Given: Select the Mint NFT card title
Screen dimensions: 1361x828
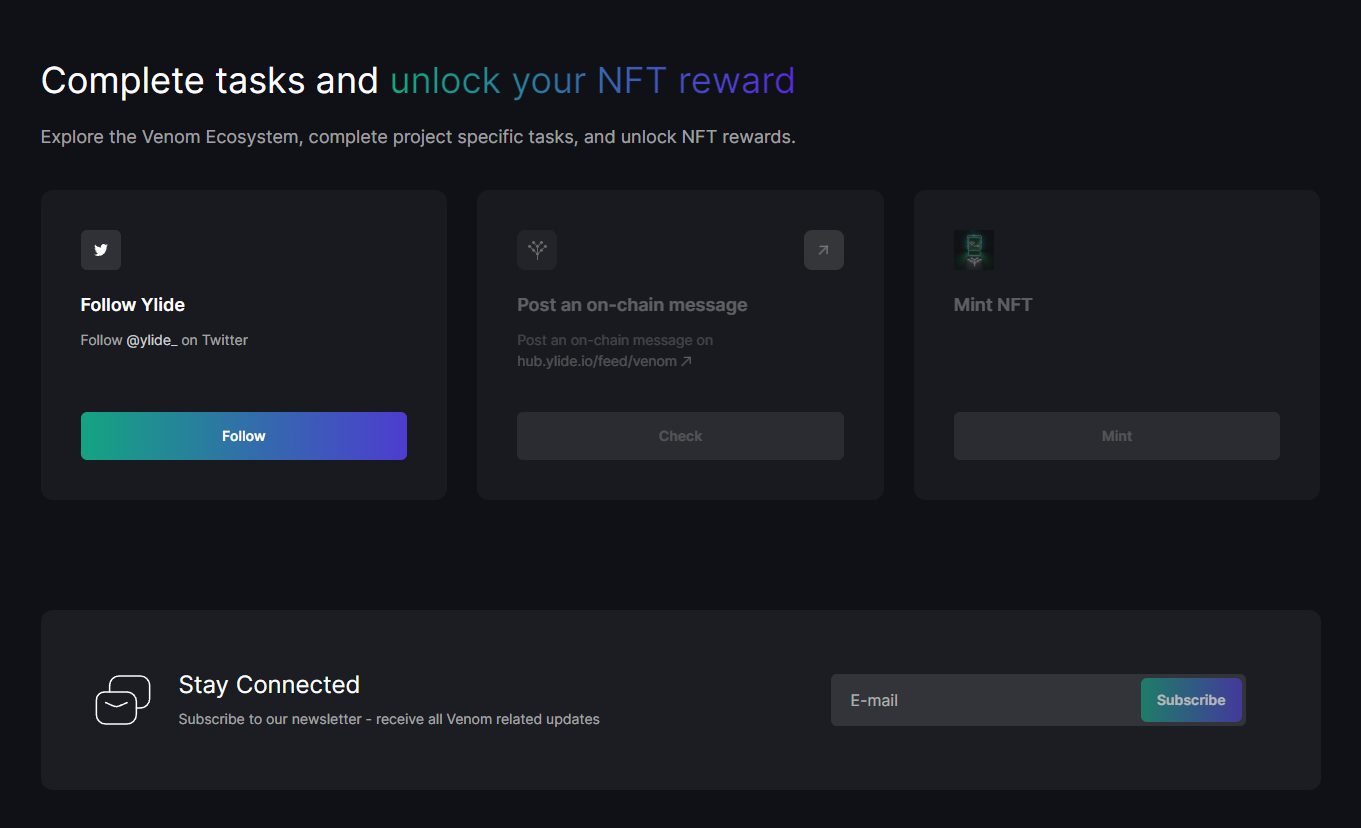Looking at the screenshot, I should [993, 305].
